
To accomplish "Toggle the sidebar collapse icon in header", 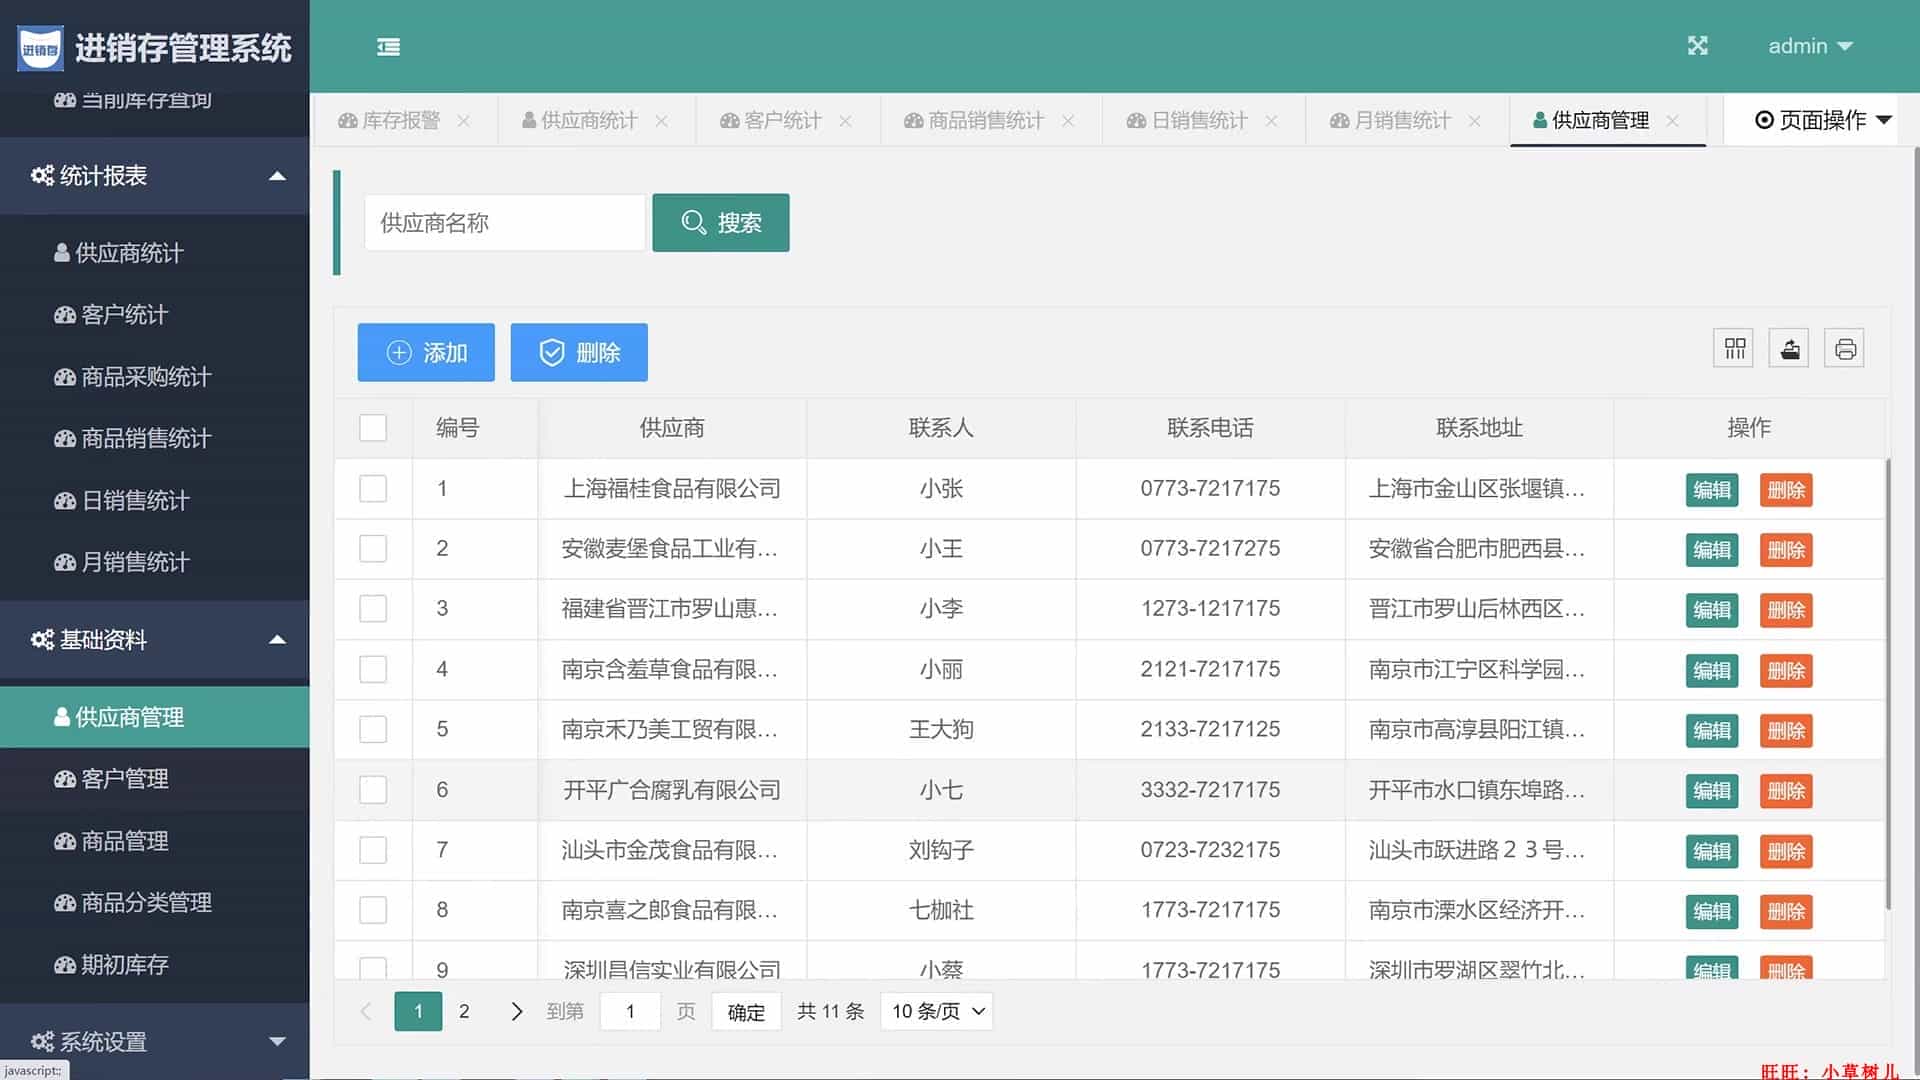I will tap(388, 47).
